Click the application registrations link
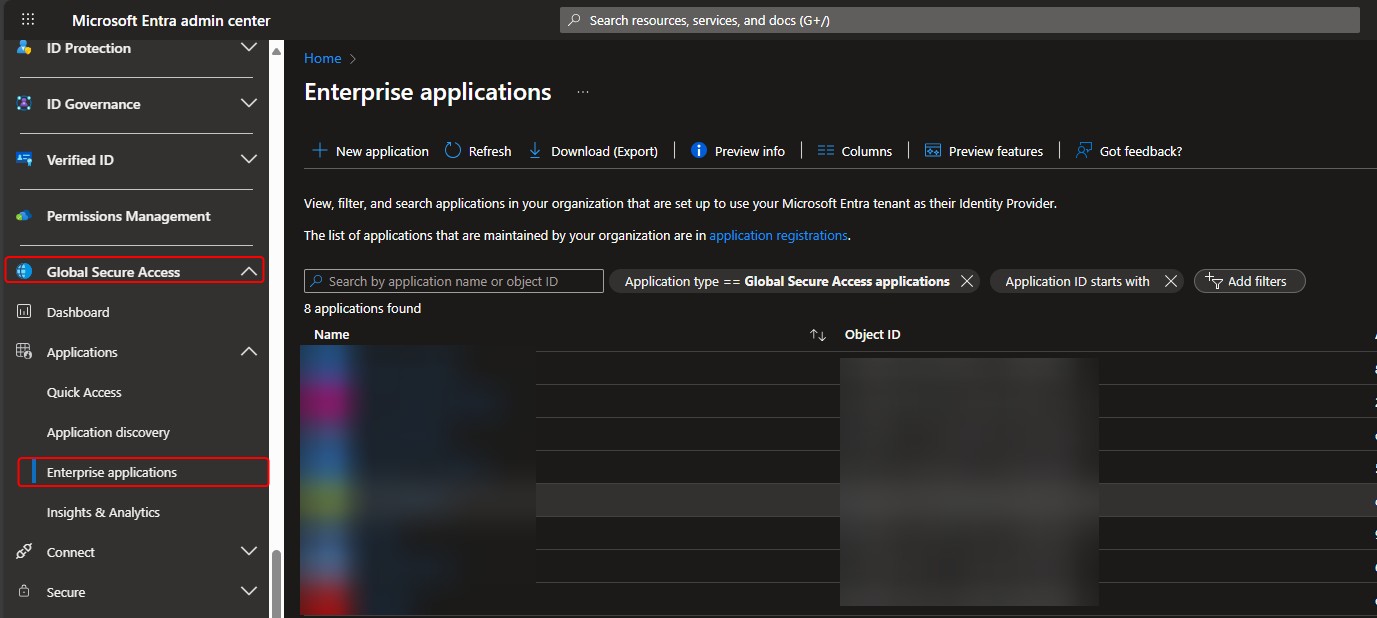 point(778,236)
